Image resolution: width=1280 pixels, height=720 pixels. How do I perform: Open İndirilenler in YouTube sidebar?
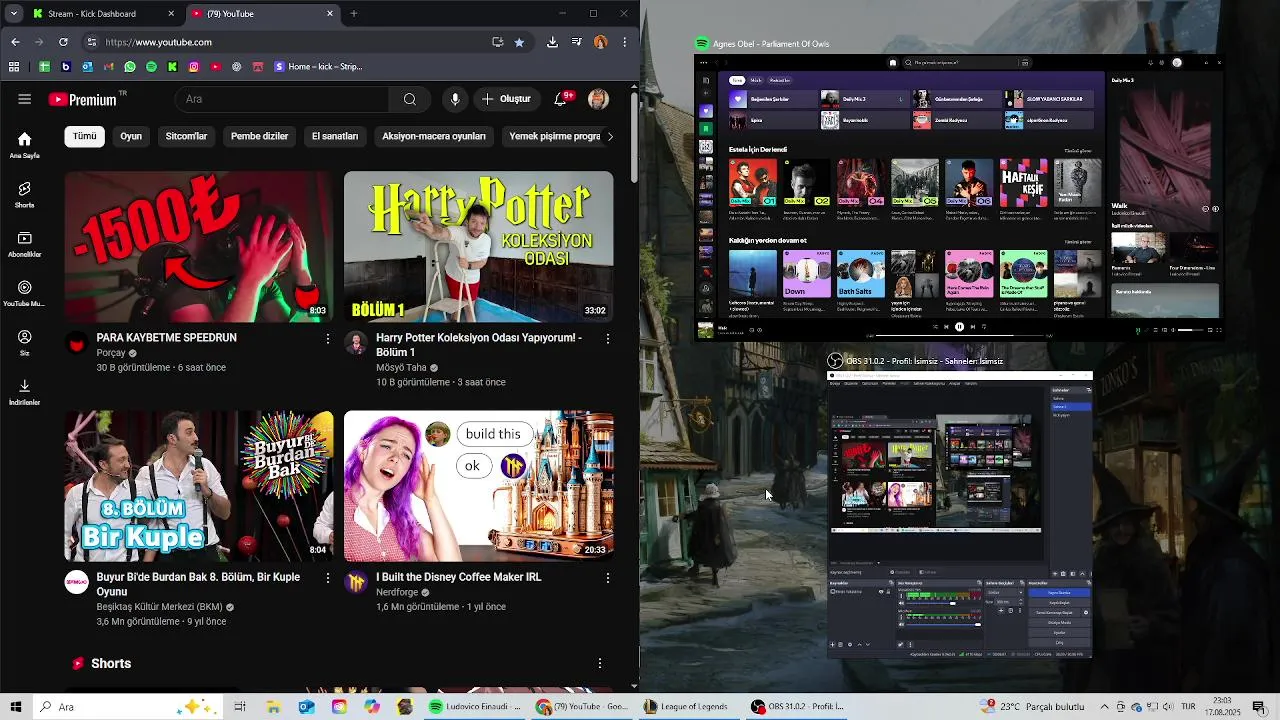pyautogui.click(x=25, y=393)
